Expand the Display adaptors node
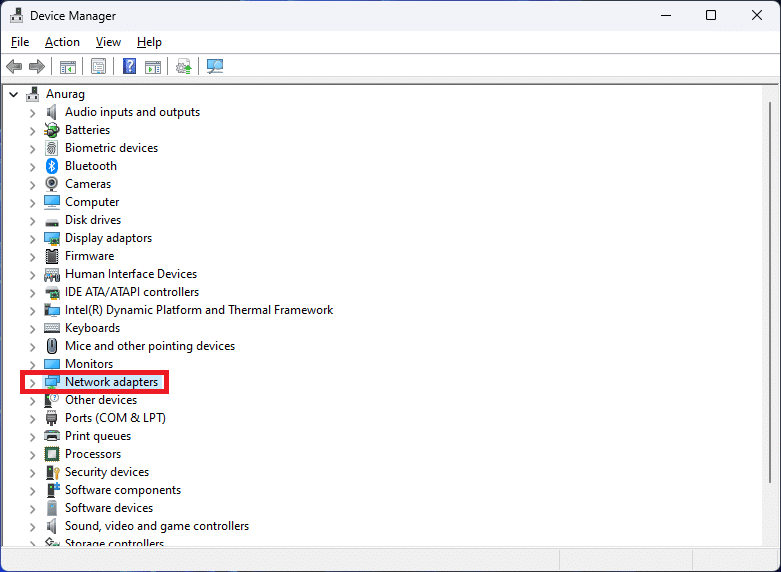This screenshot has width=781, height=572. pyautogui.click(x=32, y=238)
